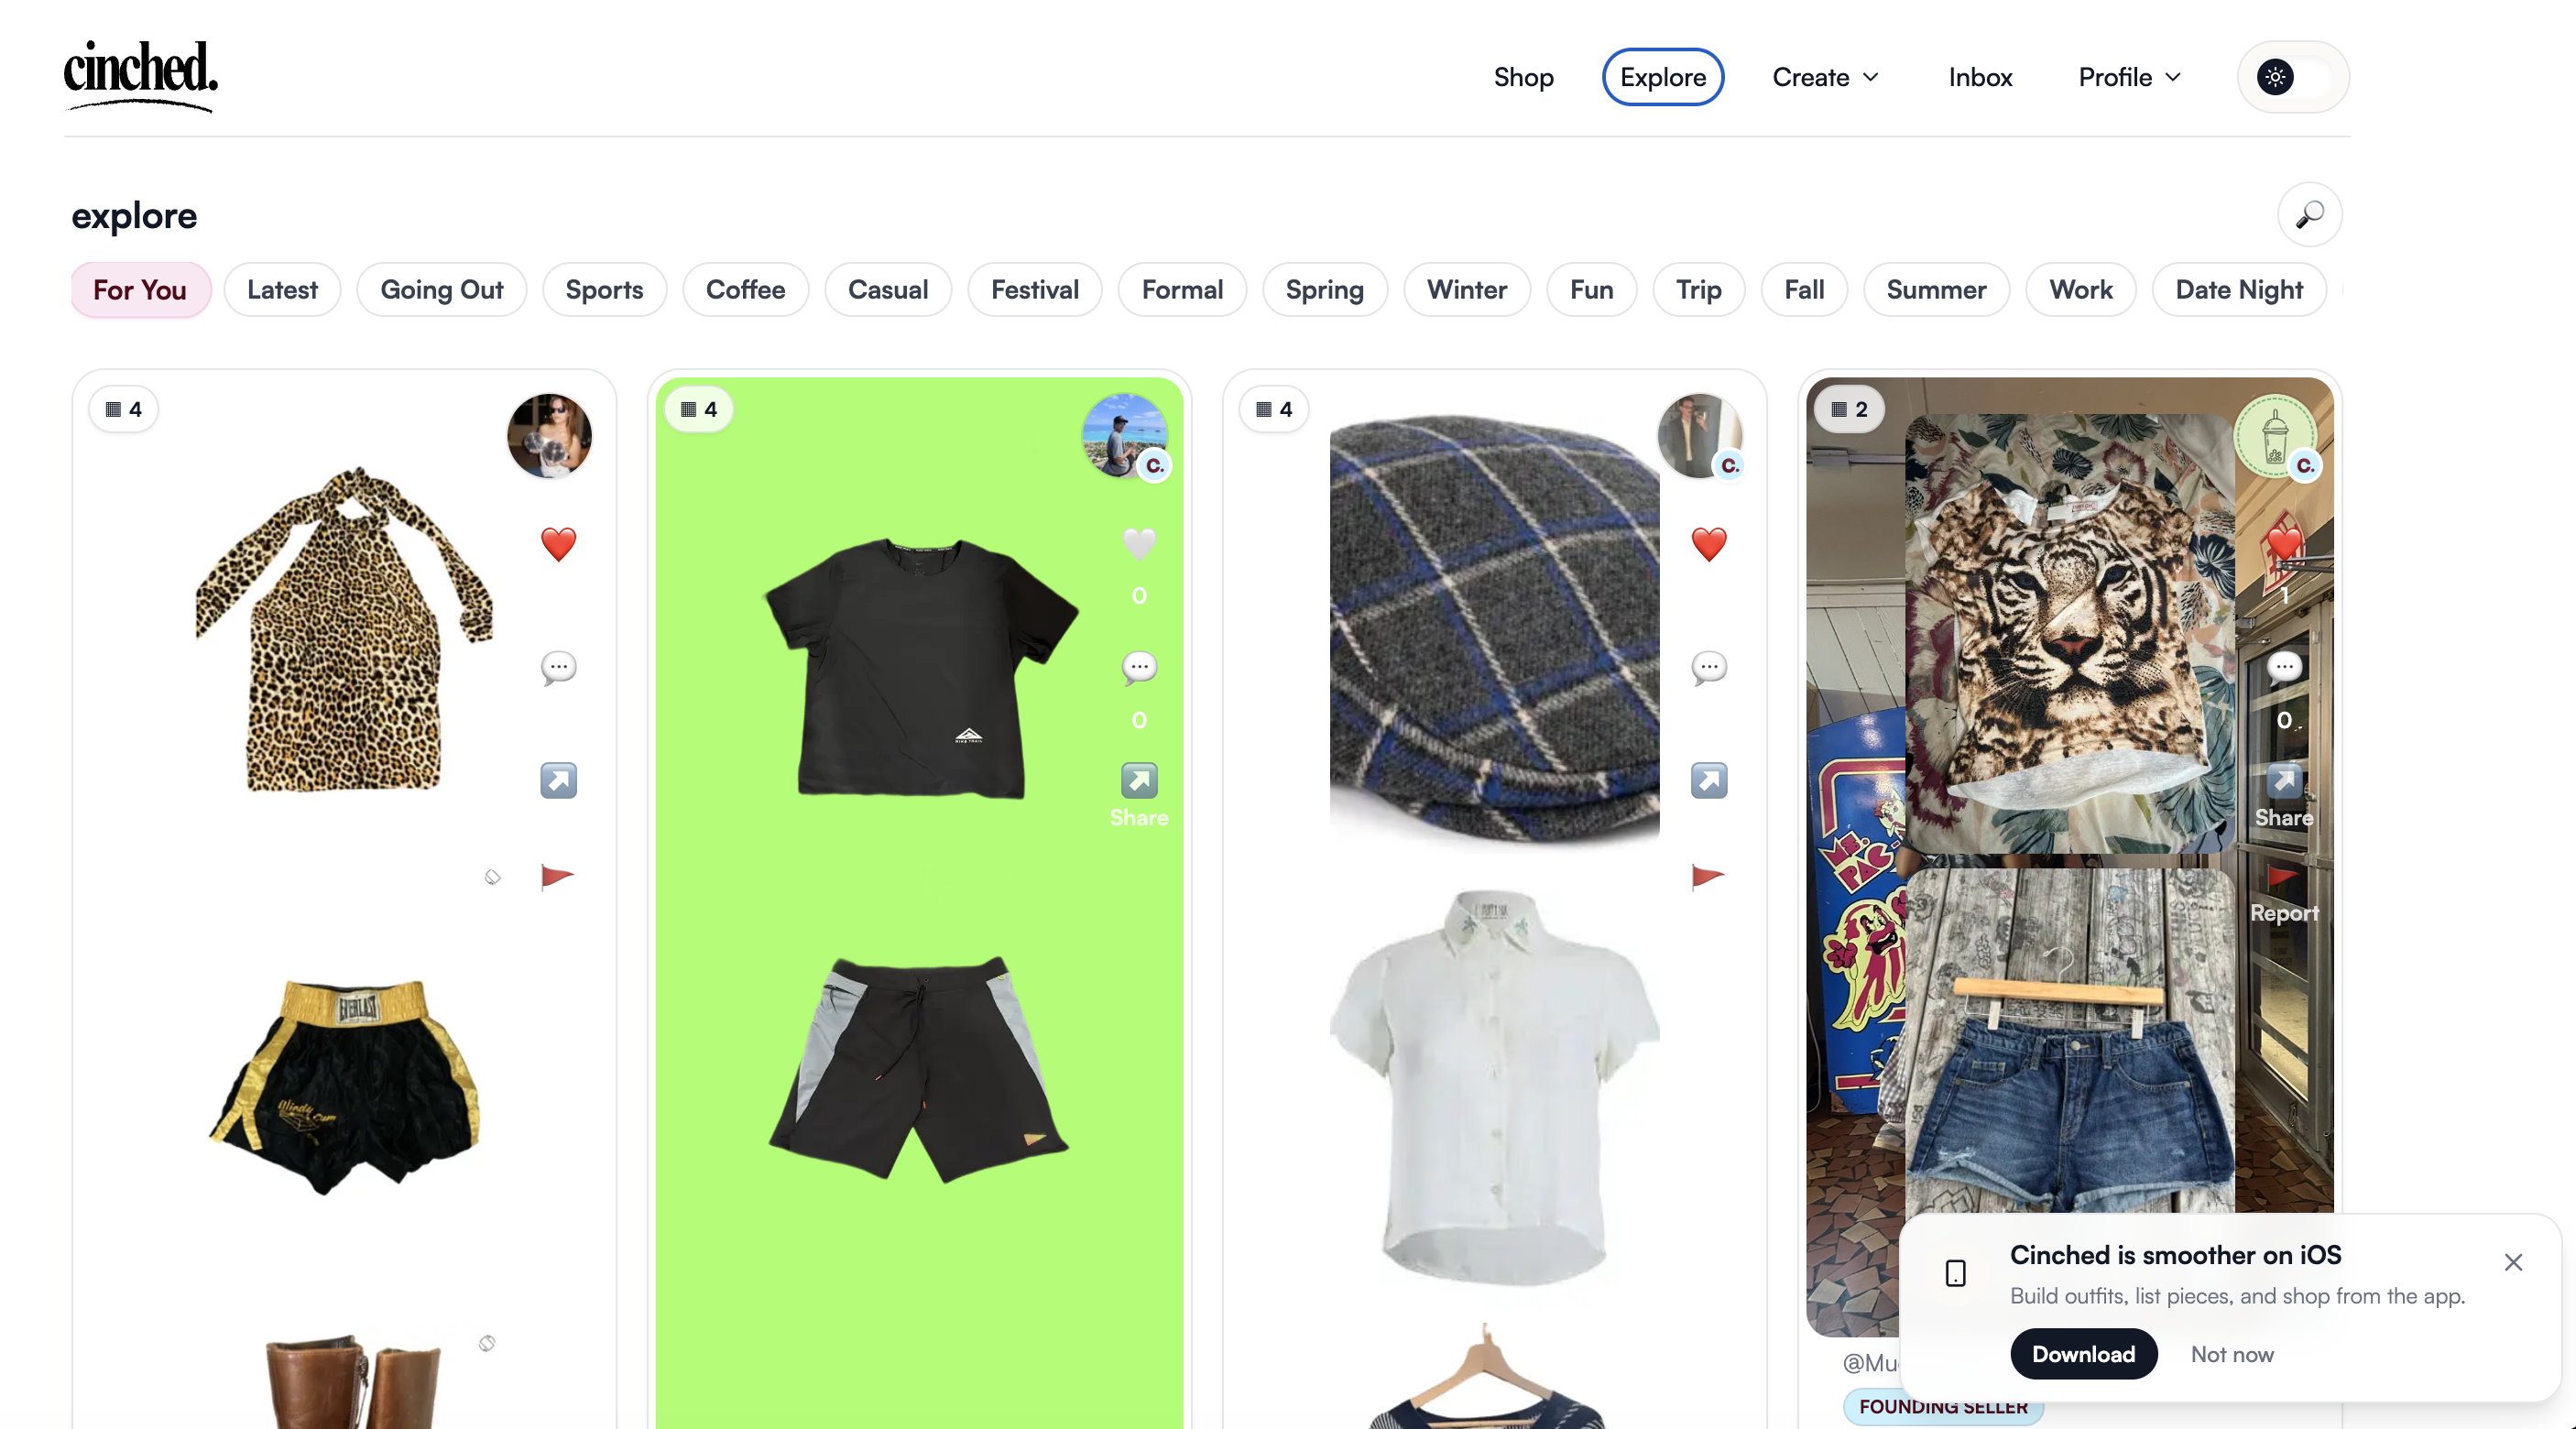
Task: Filter outfits by Festival
Action: [1035, 290]
